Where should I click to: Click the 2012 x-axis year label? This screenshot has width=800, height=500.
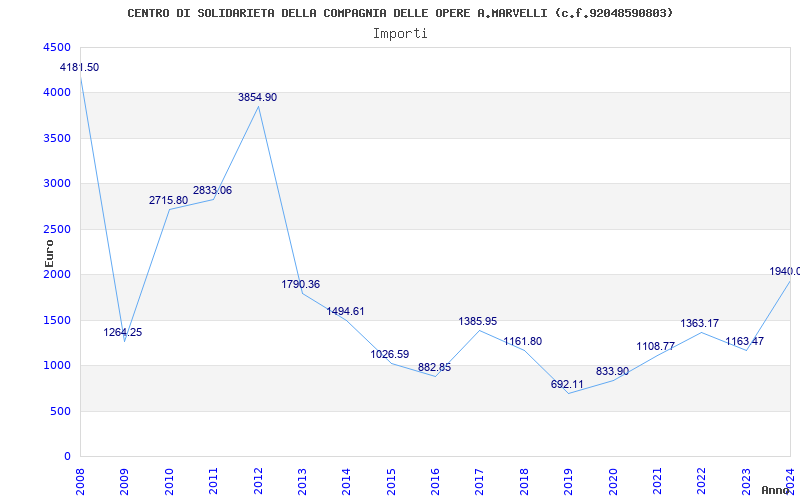[258, 481]
